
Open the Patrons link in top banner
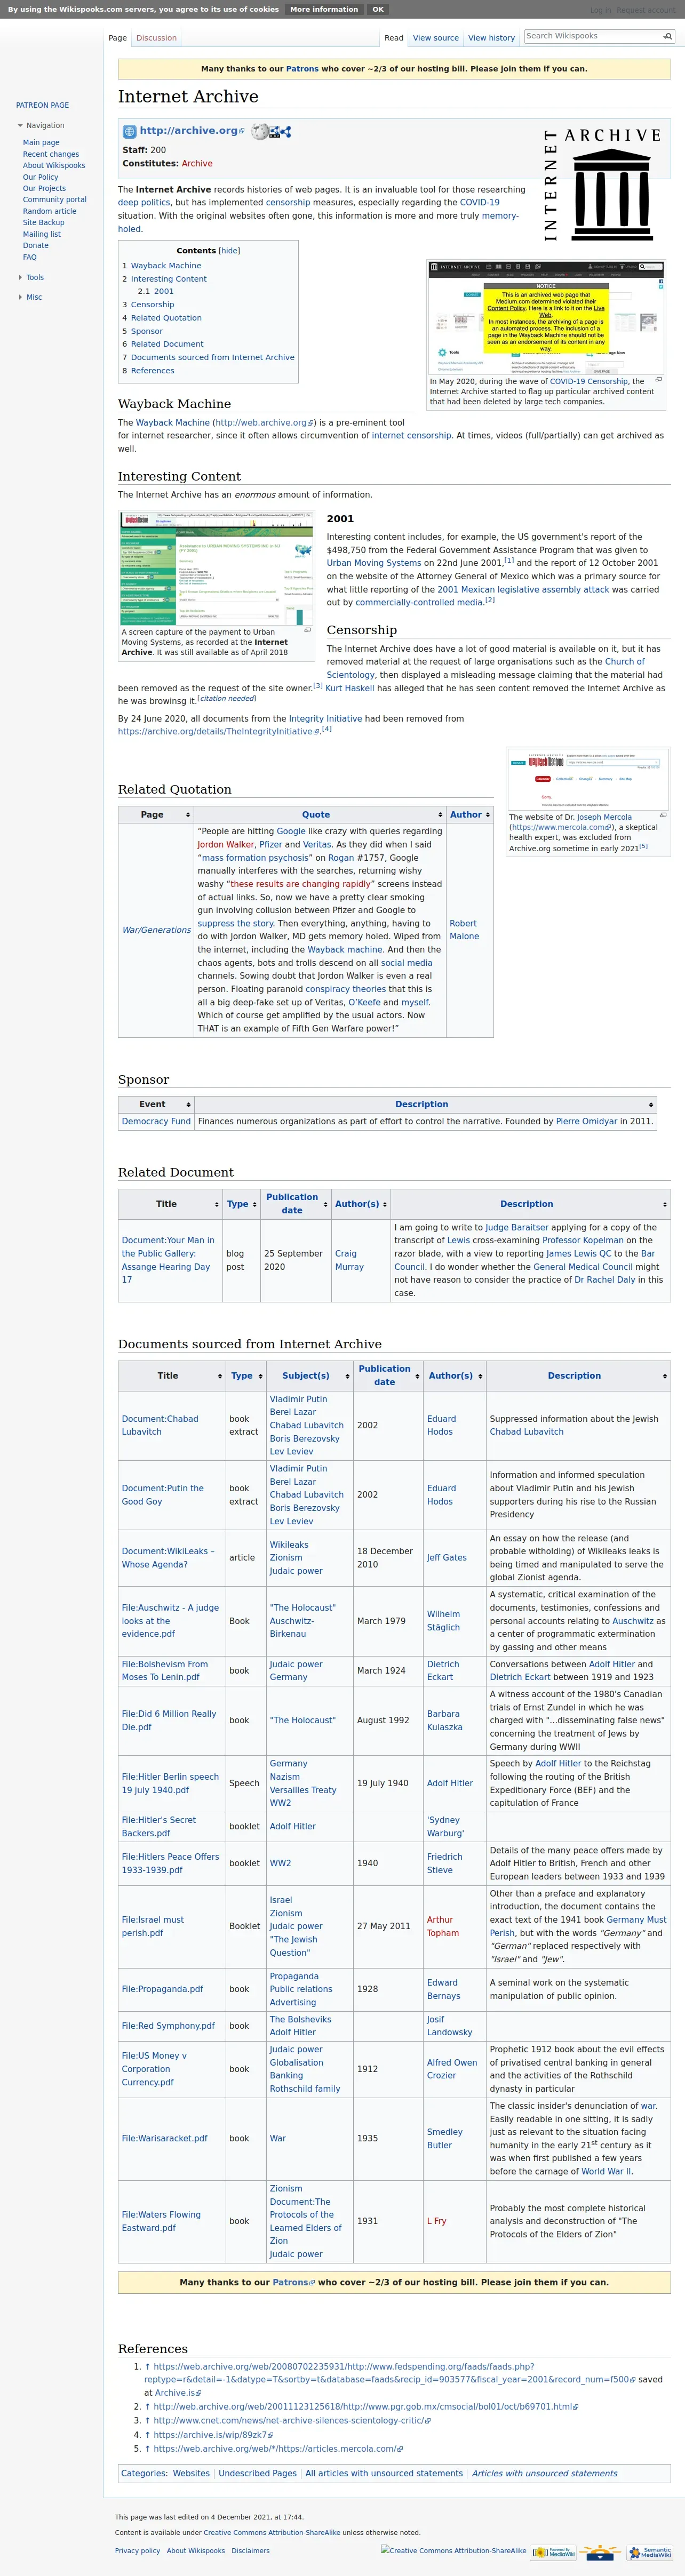[302, 69]
